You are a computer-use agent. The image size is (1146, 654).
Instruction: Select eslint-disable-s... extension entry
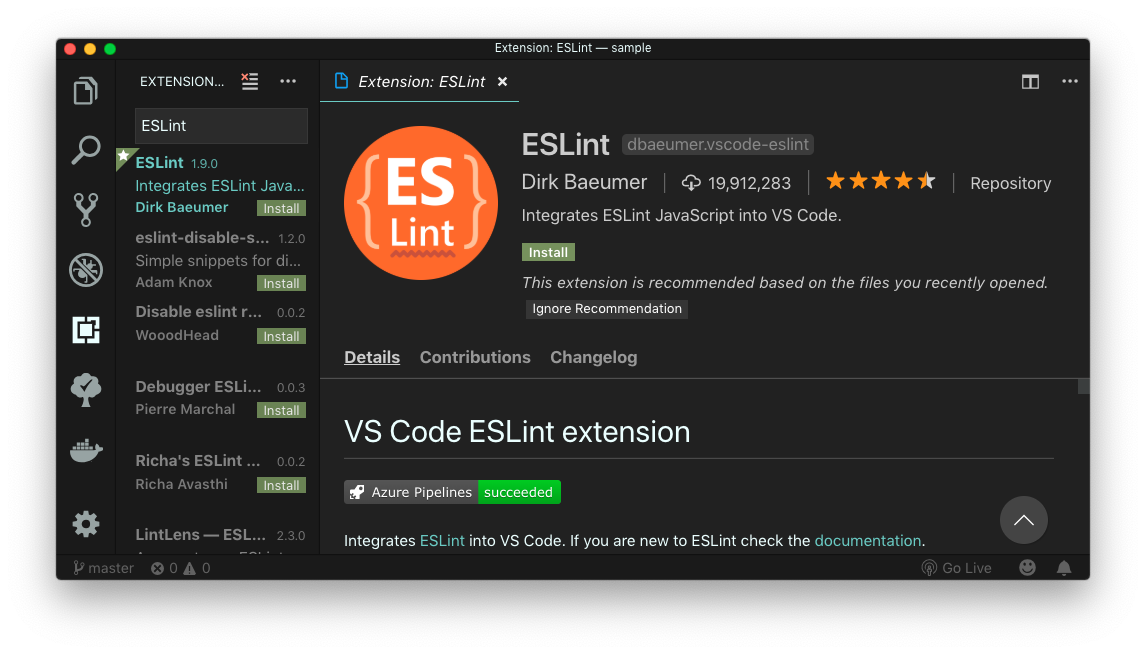217,259
